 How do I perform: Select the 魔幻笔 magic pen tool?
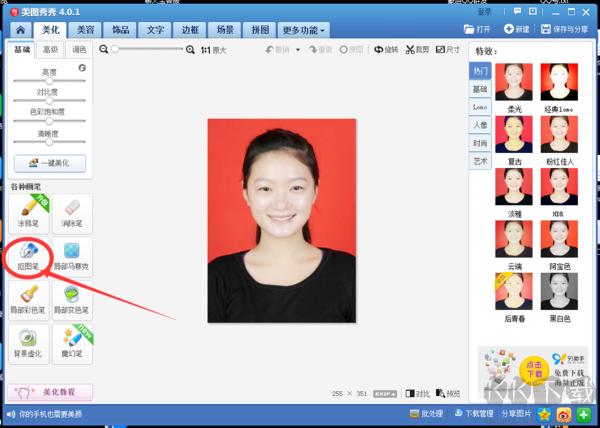[72, 344]
